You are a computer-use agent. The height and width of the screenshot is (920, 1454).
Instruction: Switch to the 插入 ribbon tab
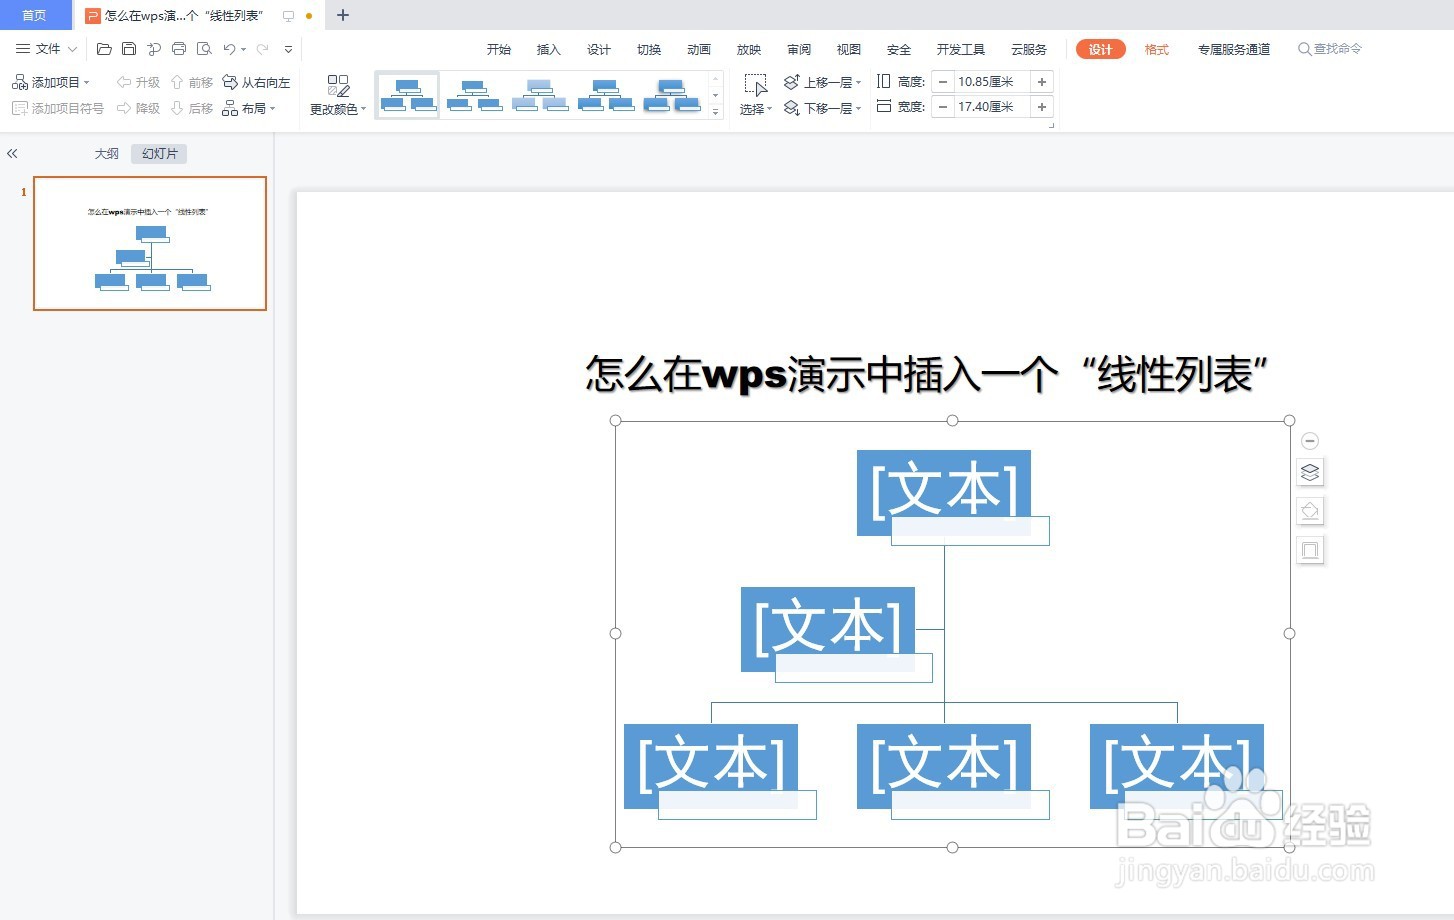[x=549, y=49]
